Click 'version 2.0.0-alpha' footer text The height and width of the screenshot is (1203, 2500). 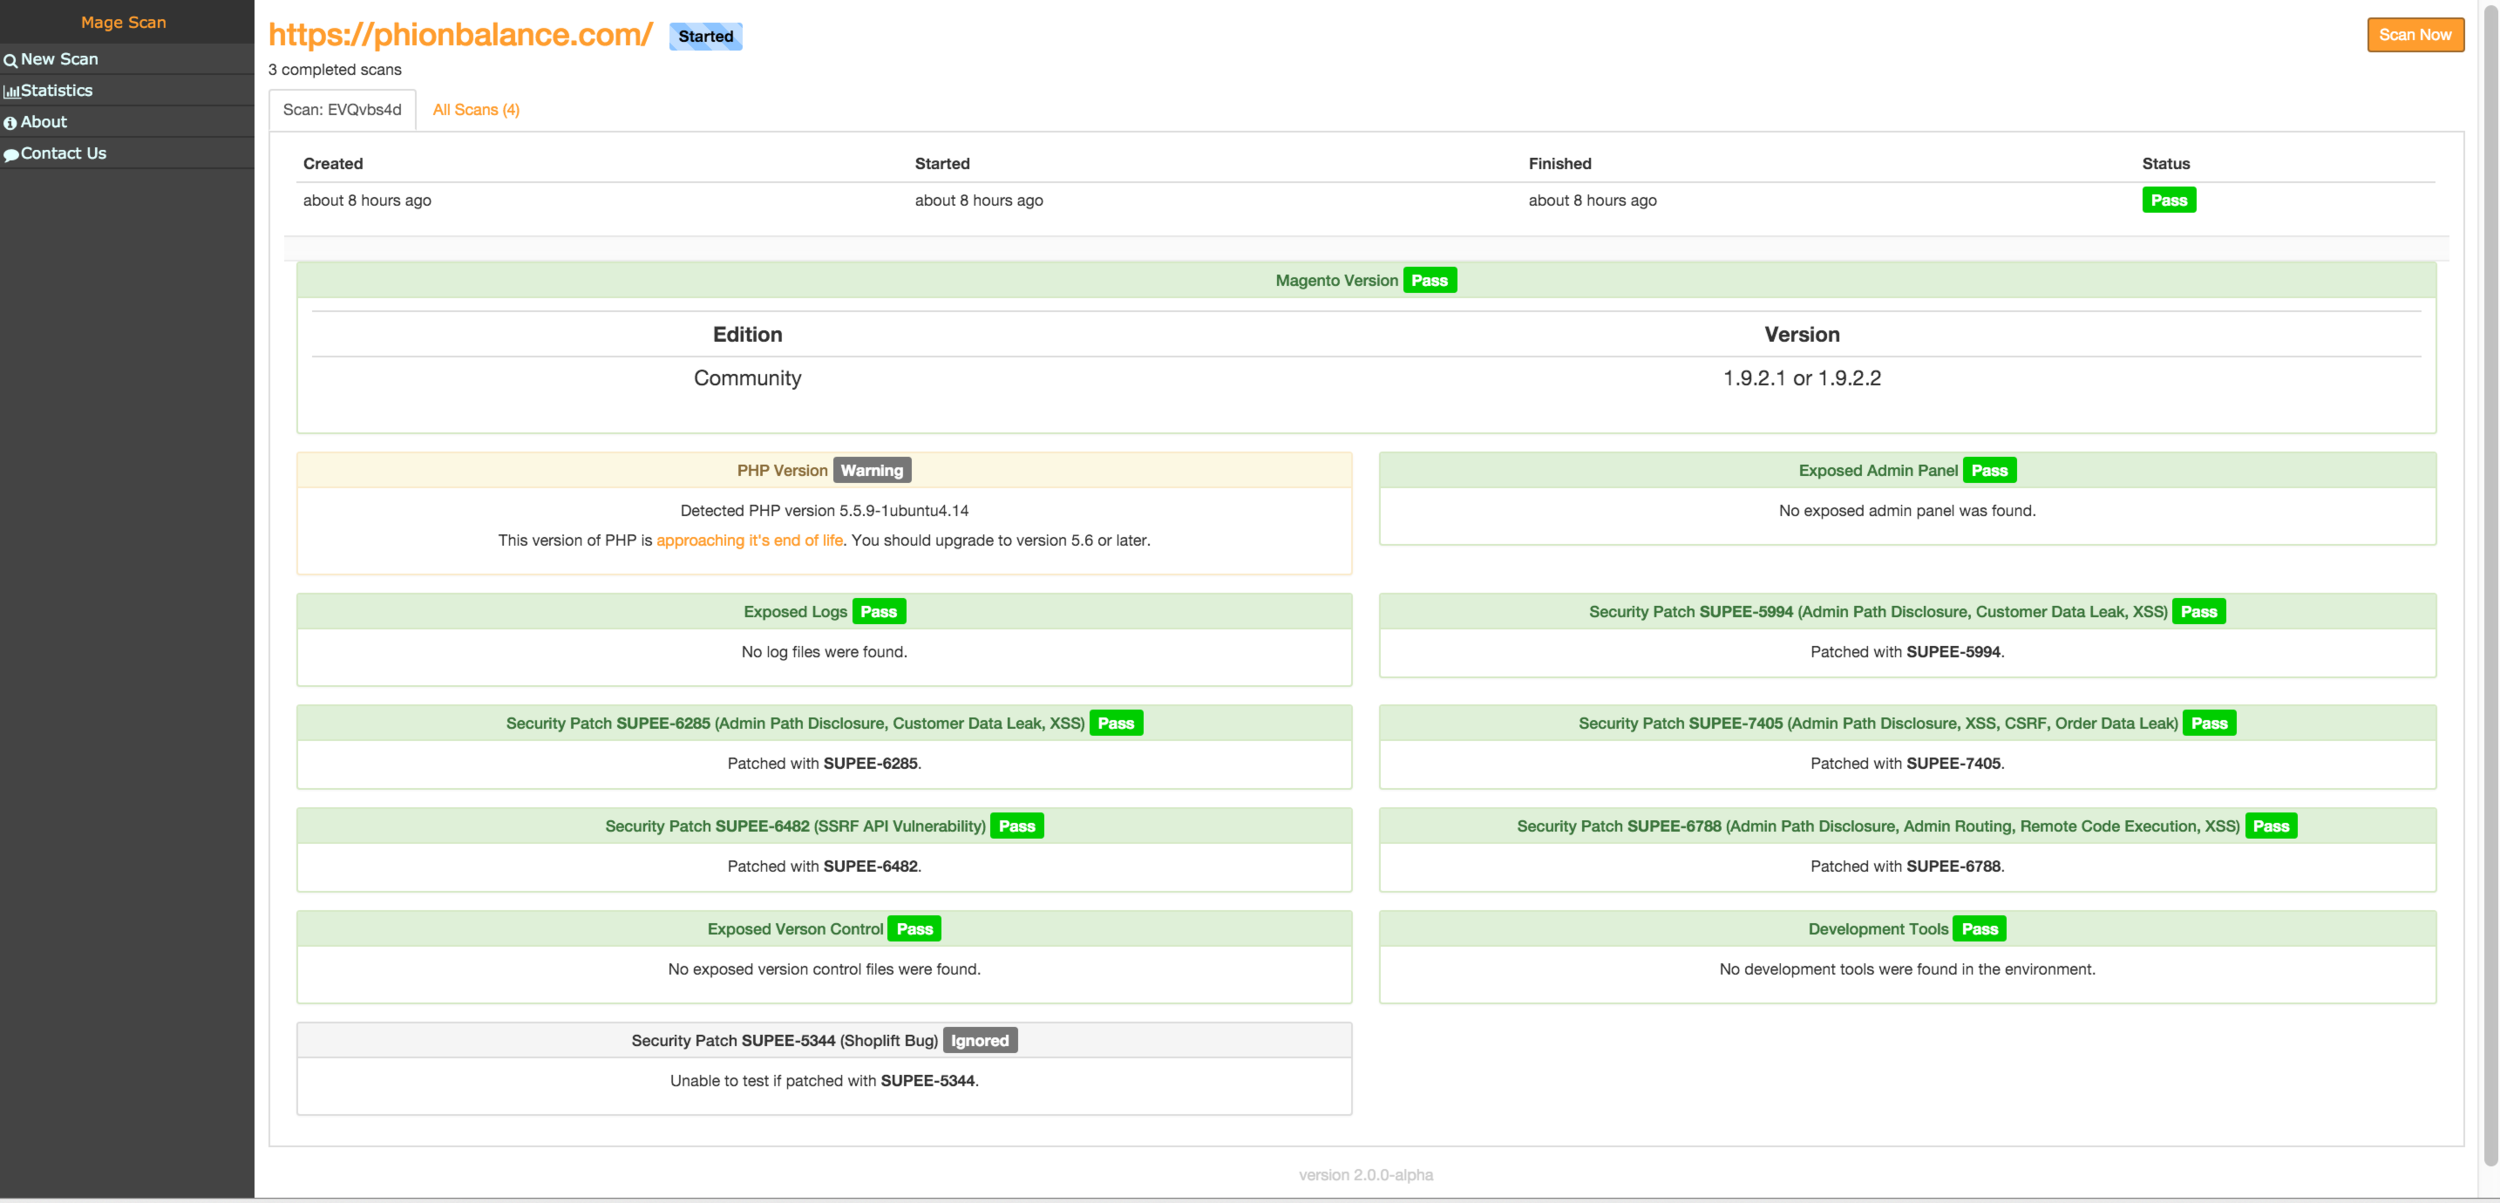point(1365,1175)
